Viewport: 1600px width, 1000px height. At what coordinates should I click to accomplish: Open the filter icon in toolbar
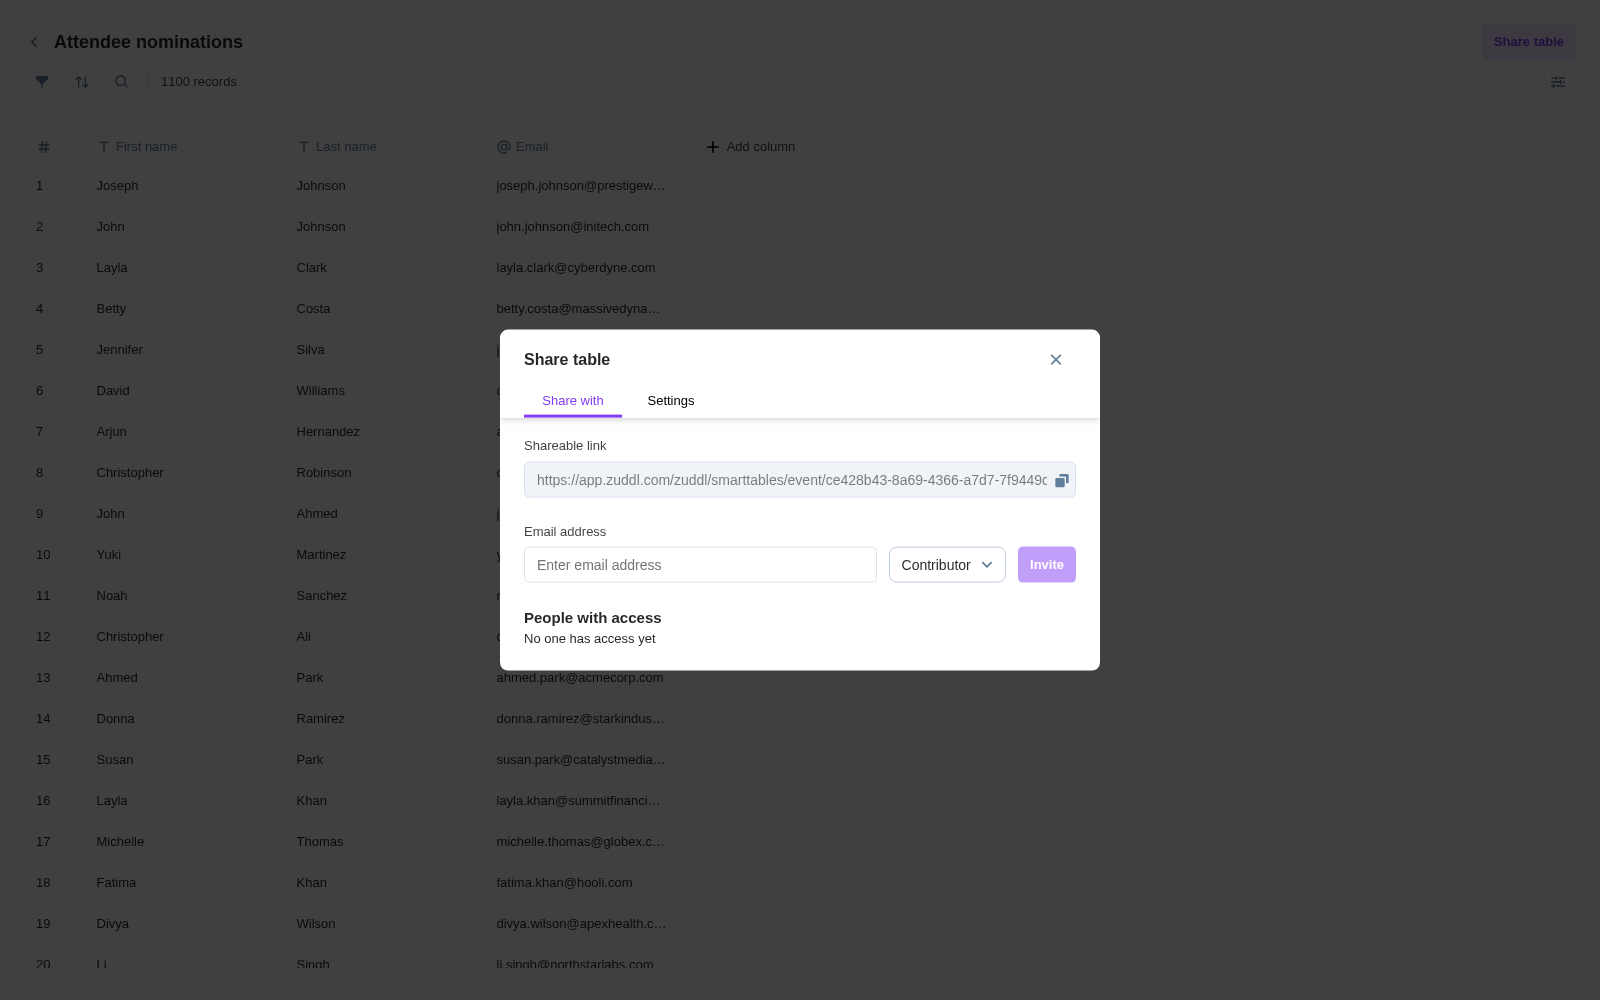[42, 82]
